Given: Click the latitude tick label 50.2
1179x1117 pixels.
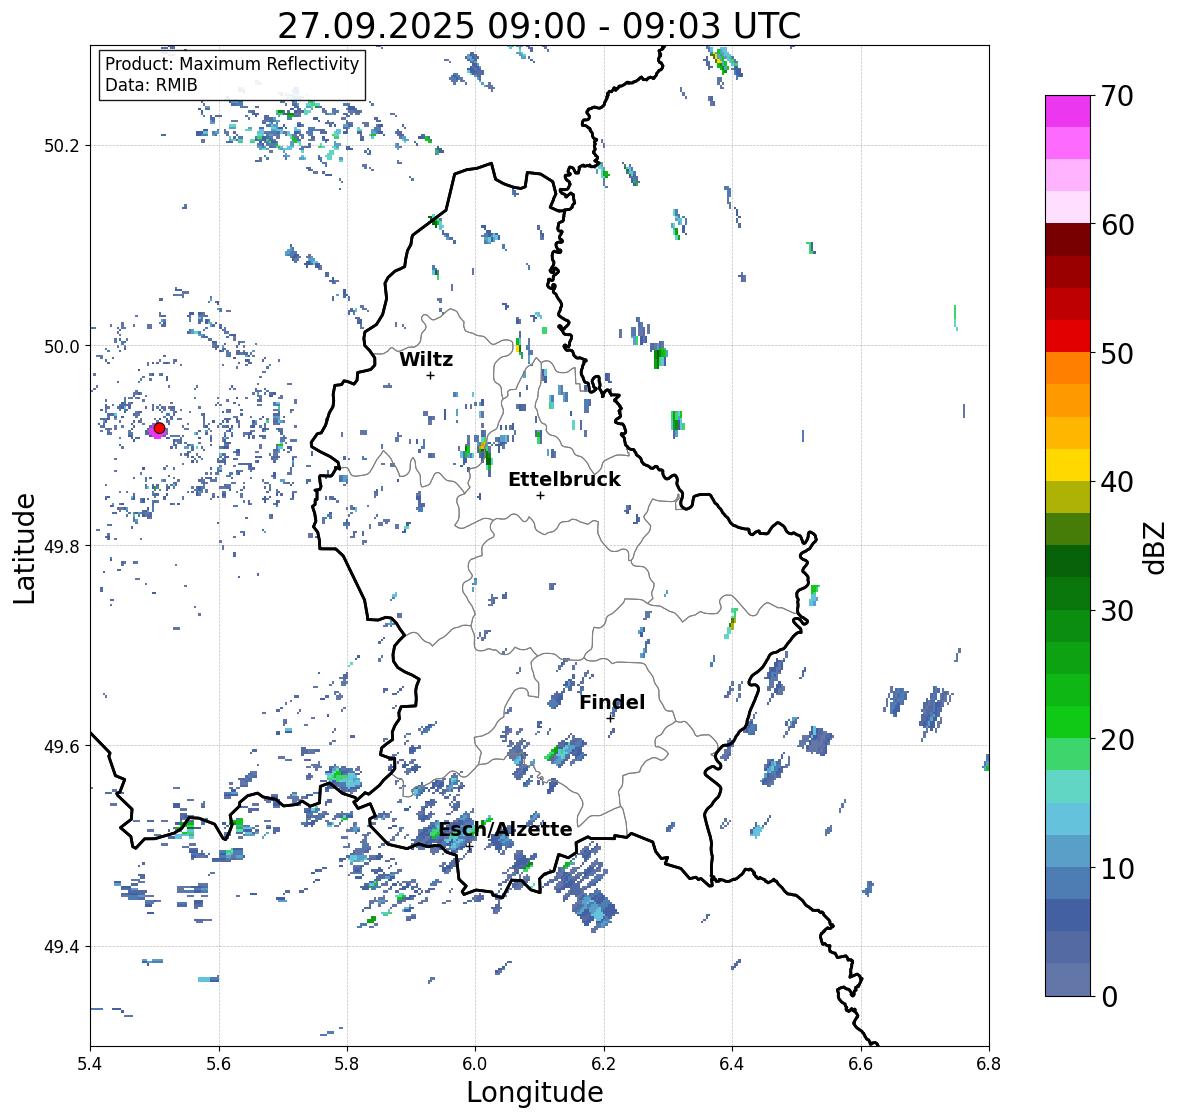Looking at the screenshot, I should pyautogui.click(x=62, y=146).
